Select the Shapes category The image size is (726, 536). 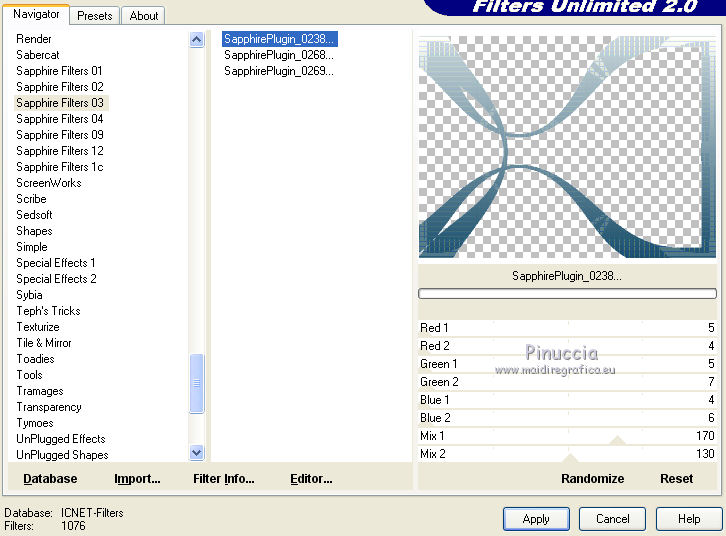coord(34,231)
